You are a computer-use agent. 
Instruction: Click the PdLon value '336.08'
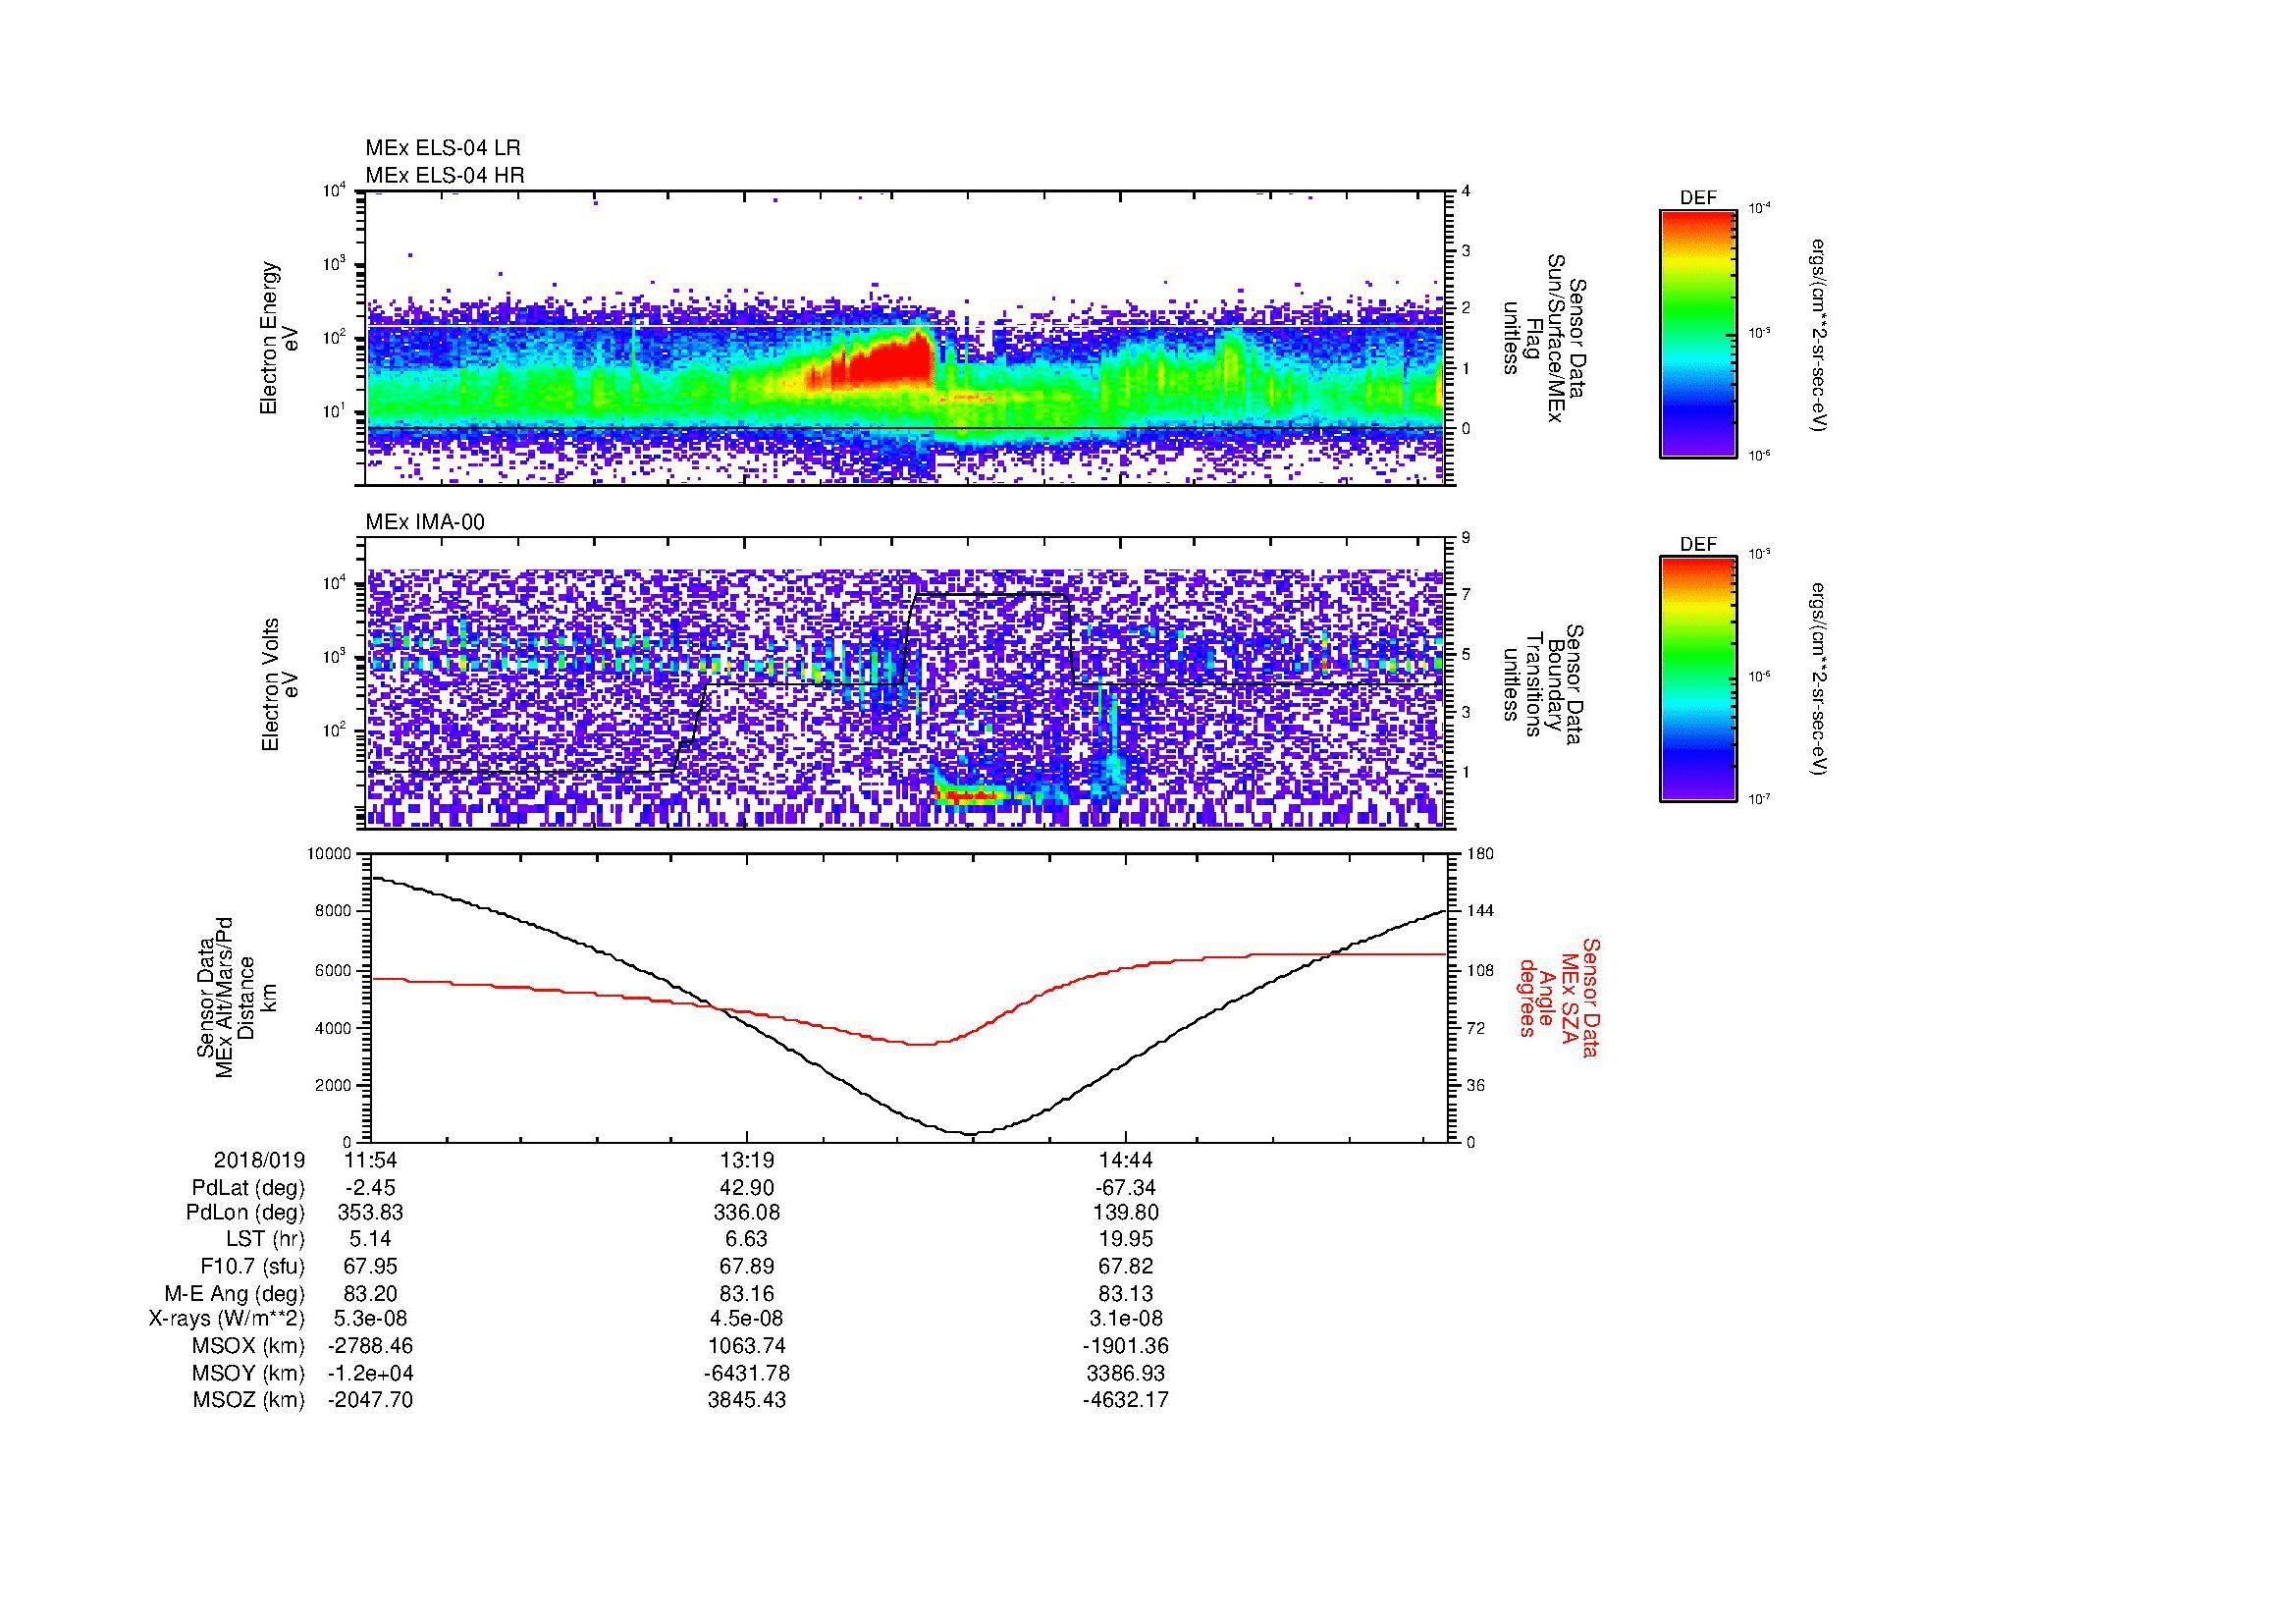pos(747,1213)
